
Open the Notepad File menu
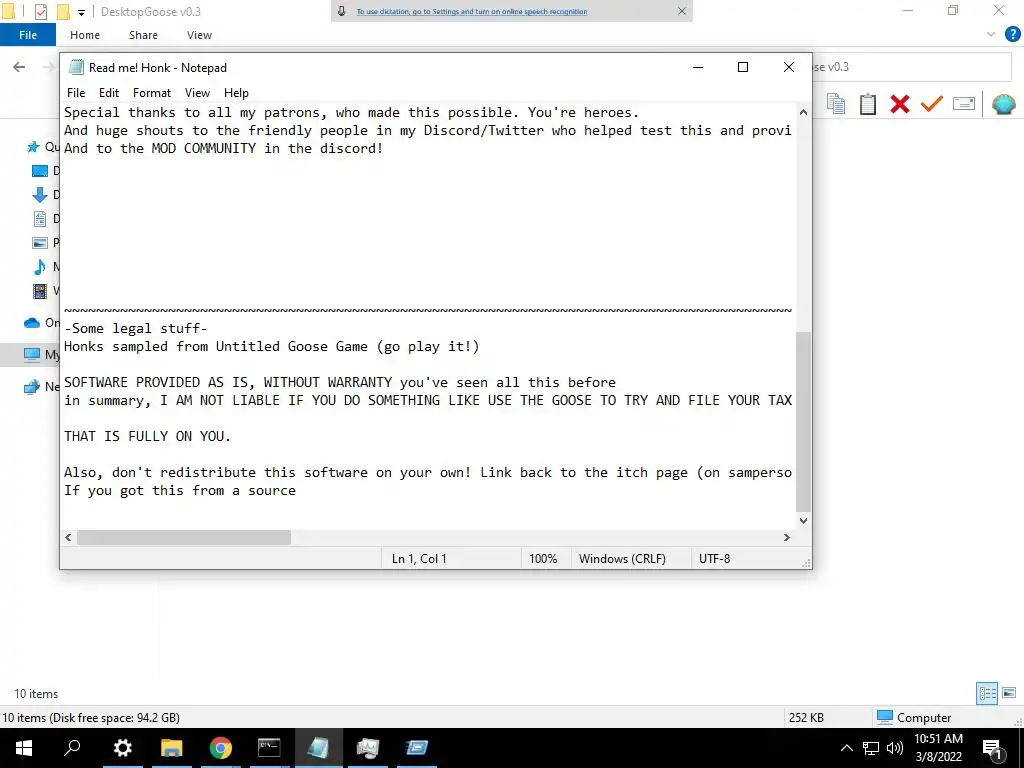(x=76, y=93)
